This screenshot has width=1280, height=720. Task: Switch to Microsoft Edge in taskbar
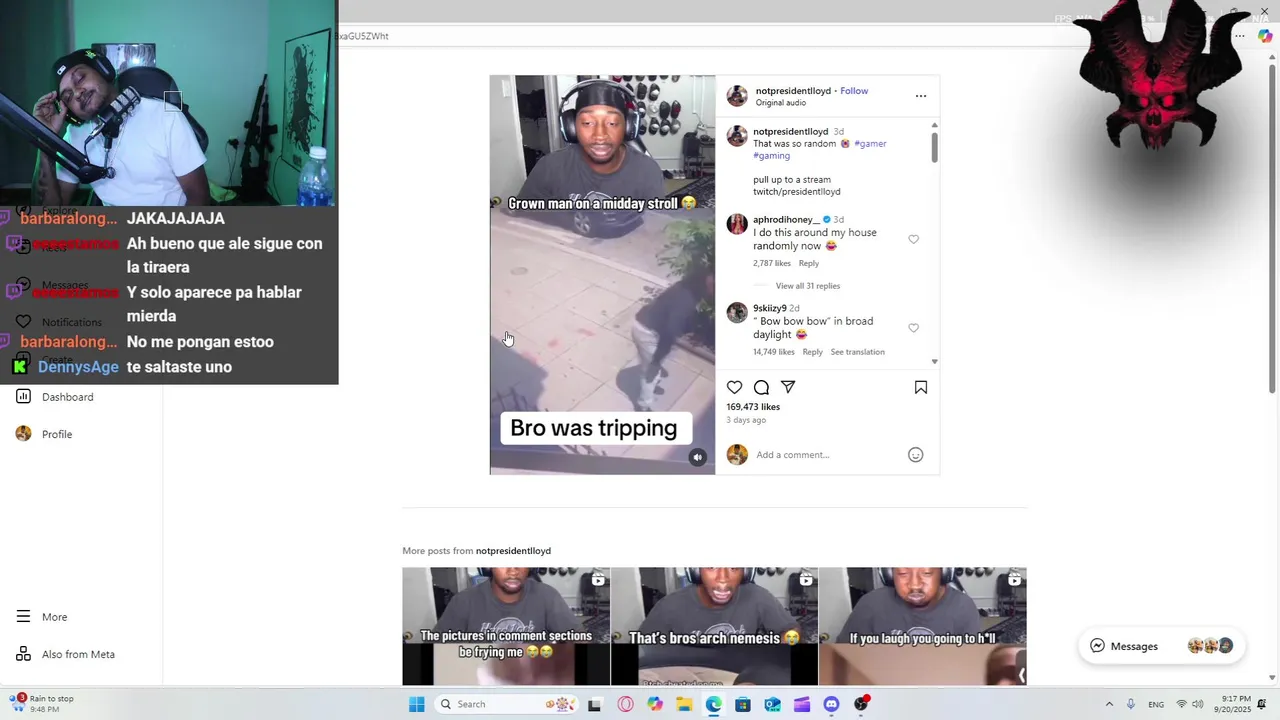713,704
